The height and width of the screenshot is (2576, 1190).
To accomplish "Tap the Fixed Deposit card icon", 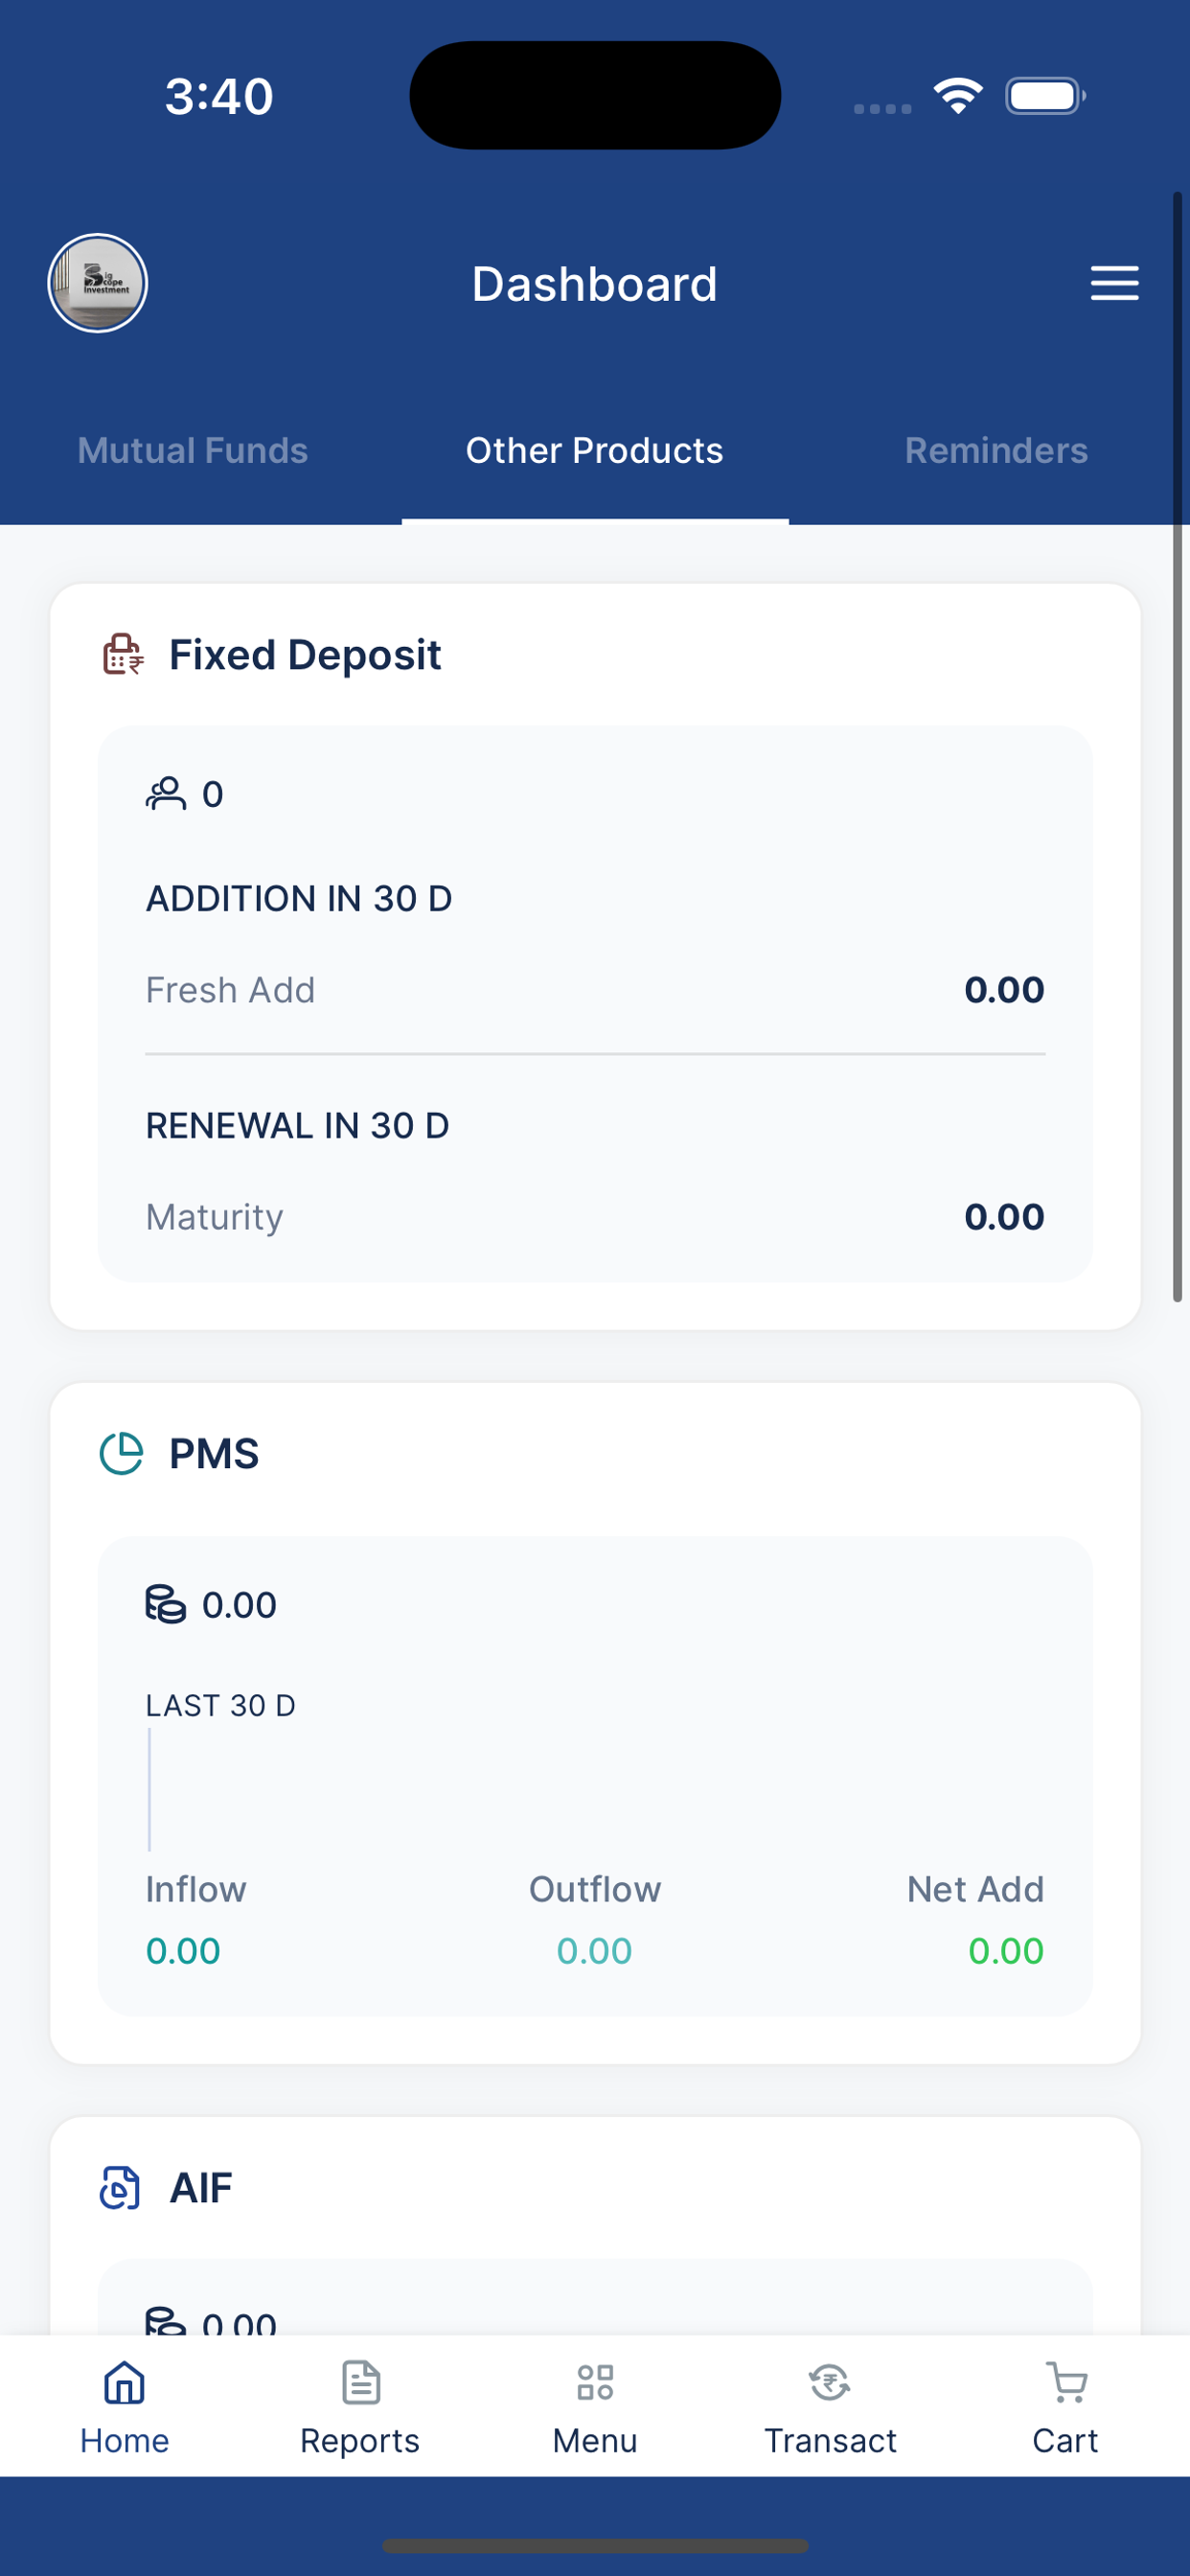I will coord(123,655).
